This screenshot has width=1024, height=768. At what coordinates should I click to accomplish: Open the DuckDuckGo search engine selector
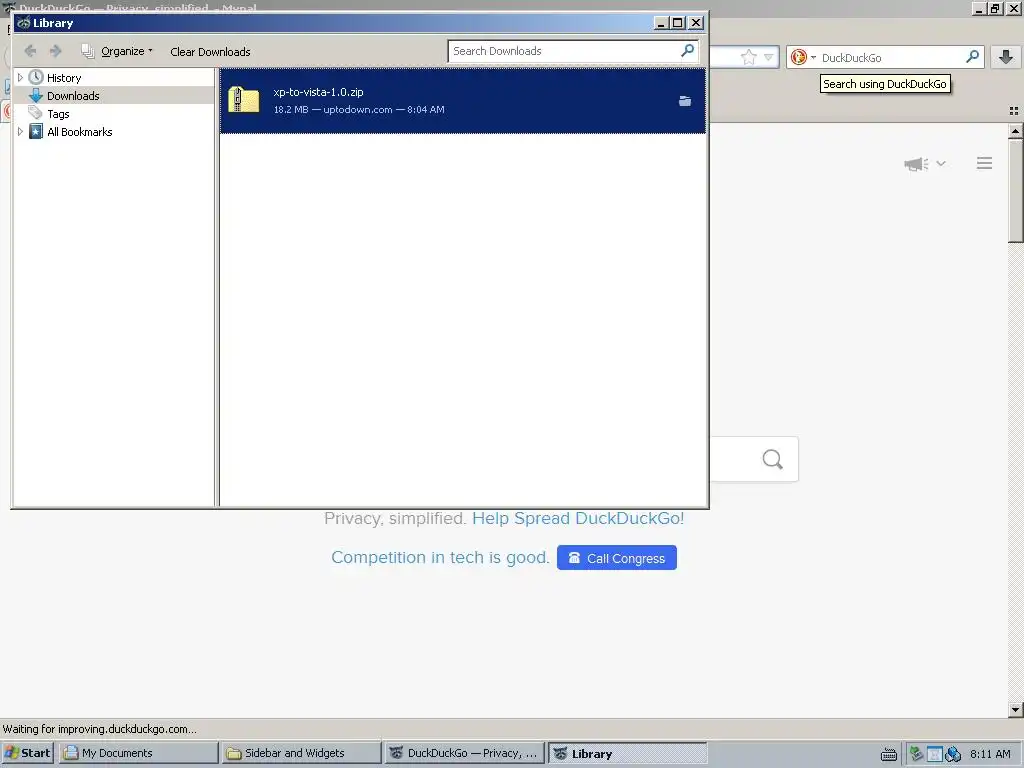pyautogui.click(x=803, y=57)
